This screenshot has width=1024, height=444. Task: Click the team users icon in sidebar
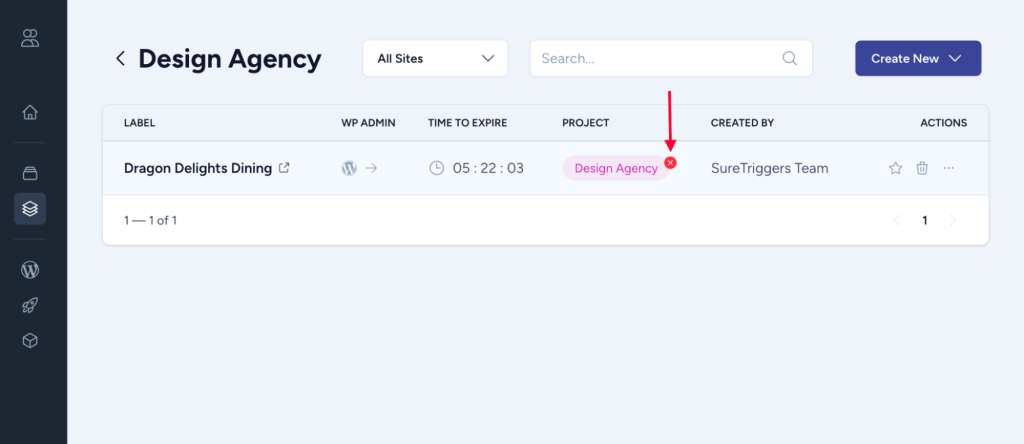(30, 39)
